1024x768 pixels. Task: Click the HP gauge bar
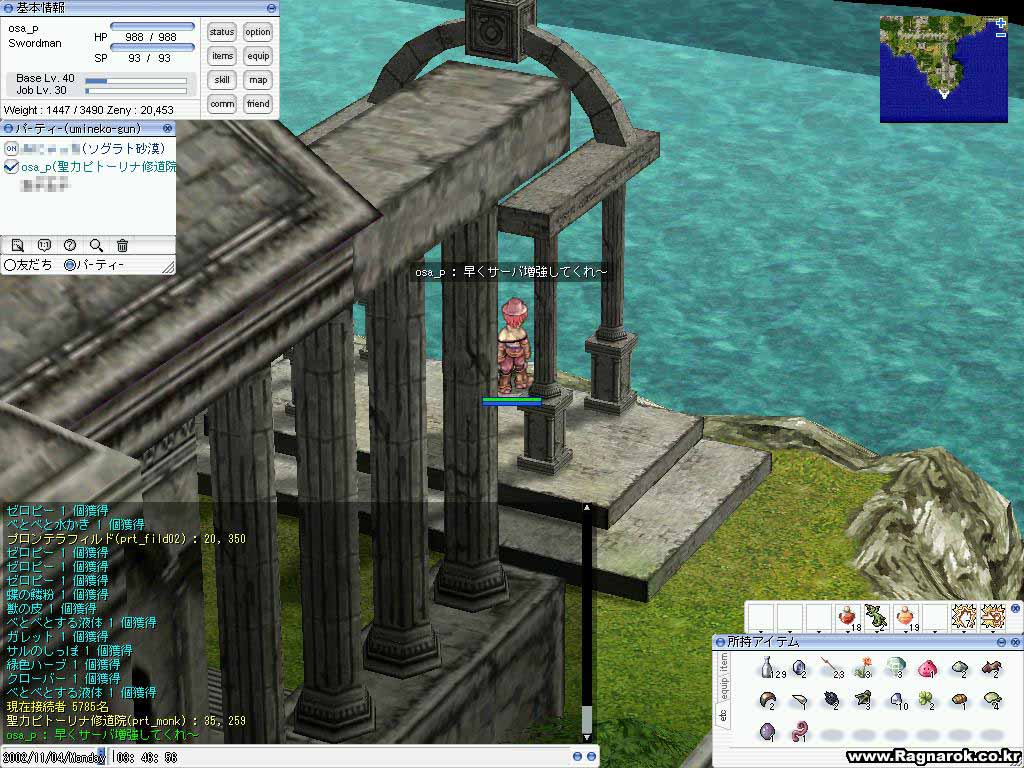pyautogui.click(x=152, y=27)
